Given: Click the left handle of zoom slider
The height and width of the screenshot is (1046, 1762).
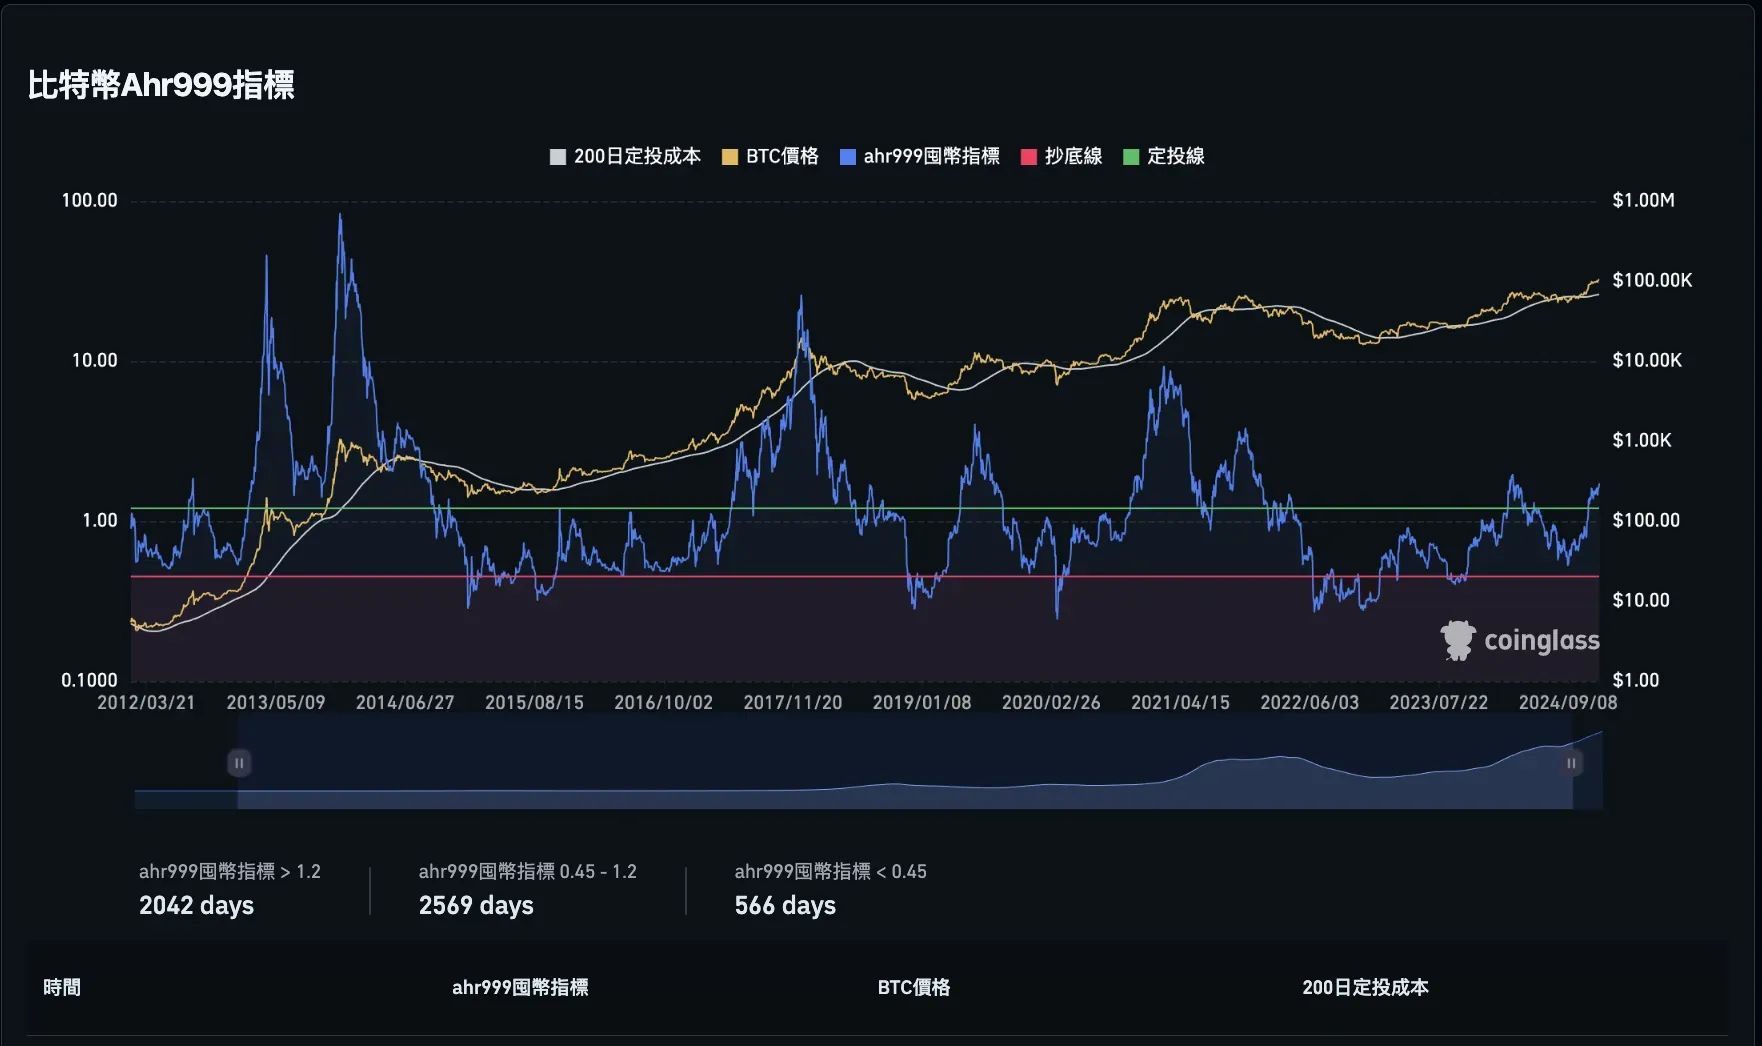Looking at the screenshot, I should click(239, 763).
